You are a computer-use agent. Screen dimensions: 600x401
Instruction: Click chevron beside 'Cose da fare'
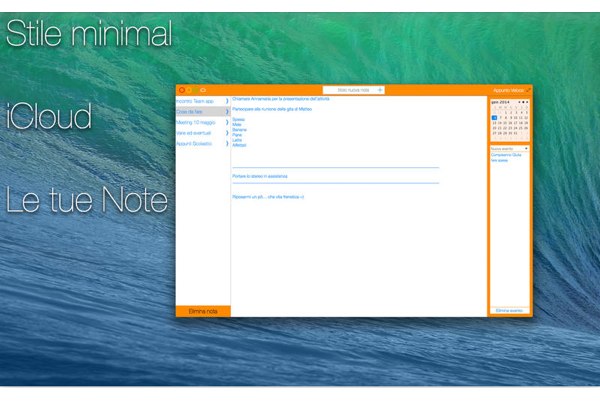point(227,112)
